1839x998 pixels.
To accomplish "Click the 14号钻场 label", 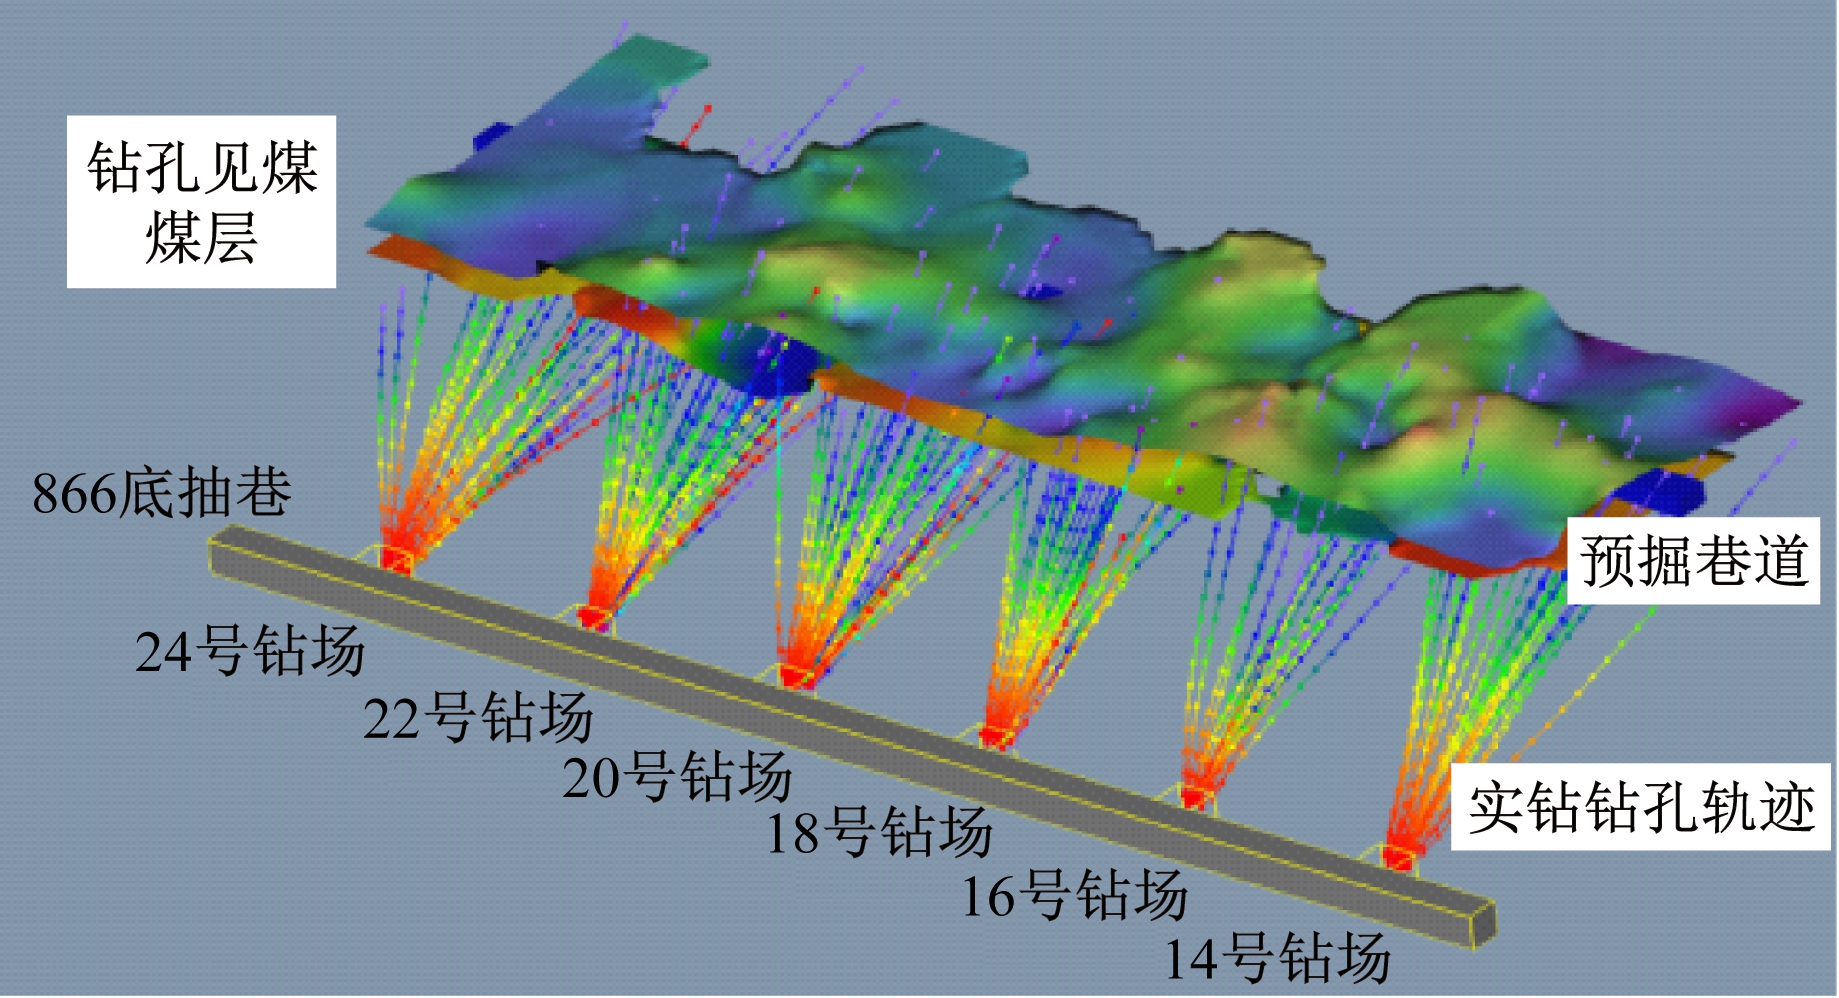I will point(1277,957).
